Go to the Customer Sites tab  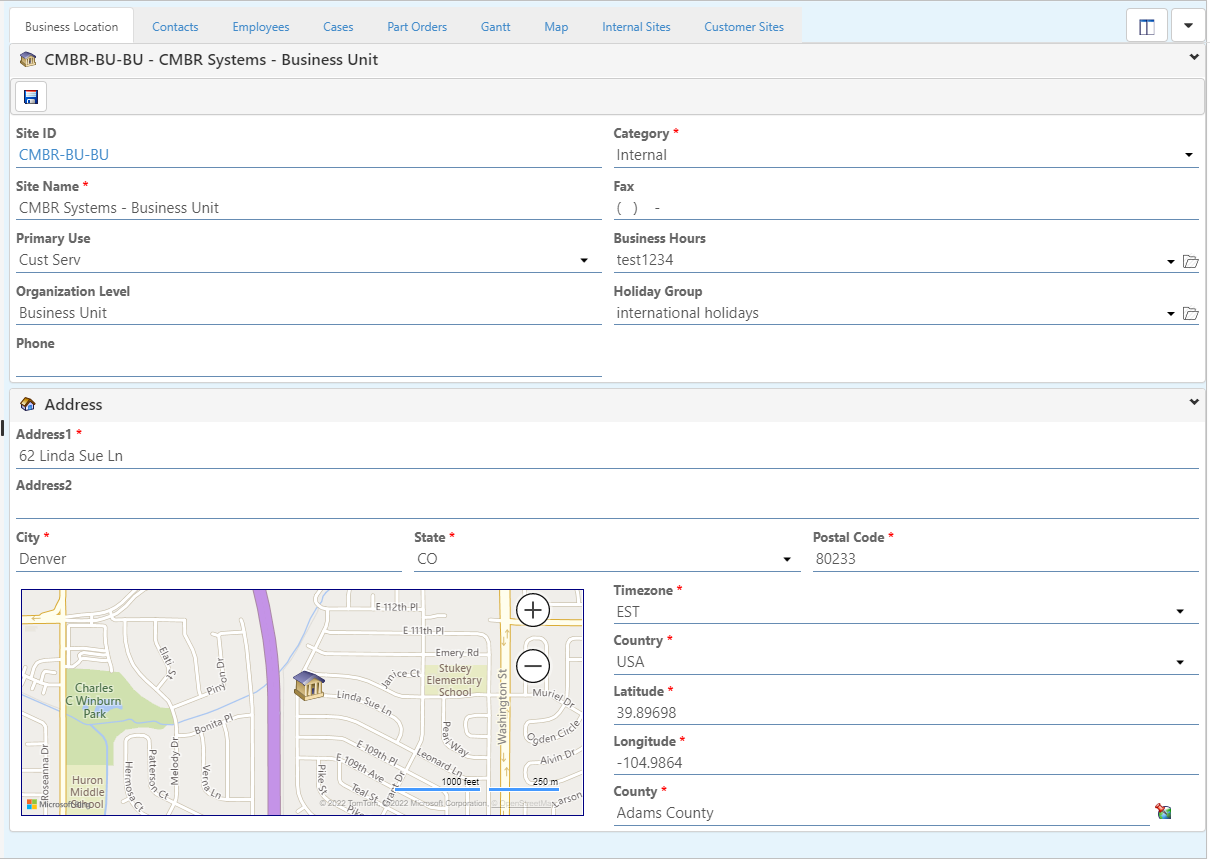(x=743, y=27)
